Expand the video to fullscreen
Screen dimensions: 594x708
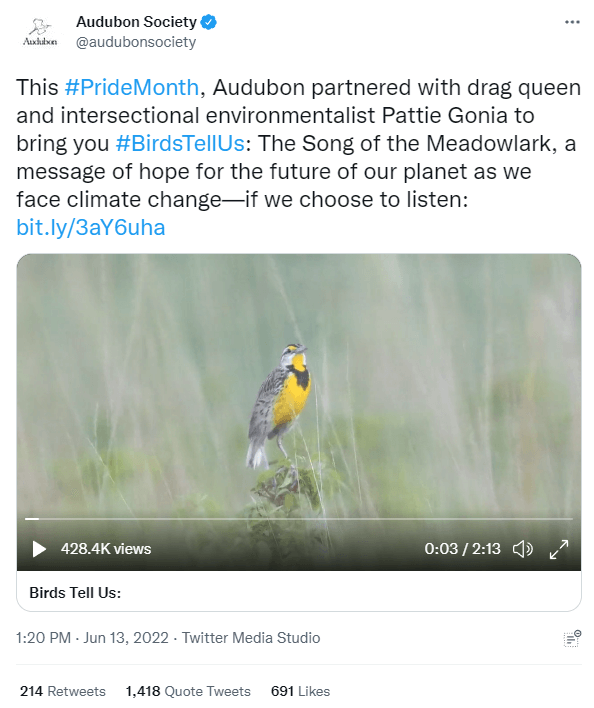click(559, 549)
